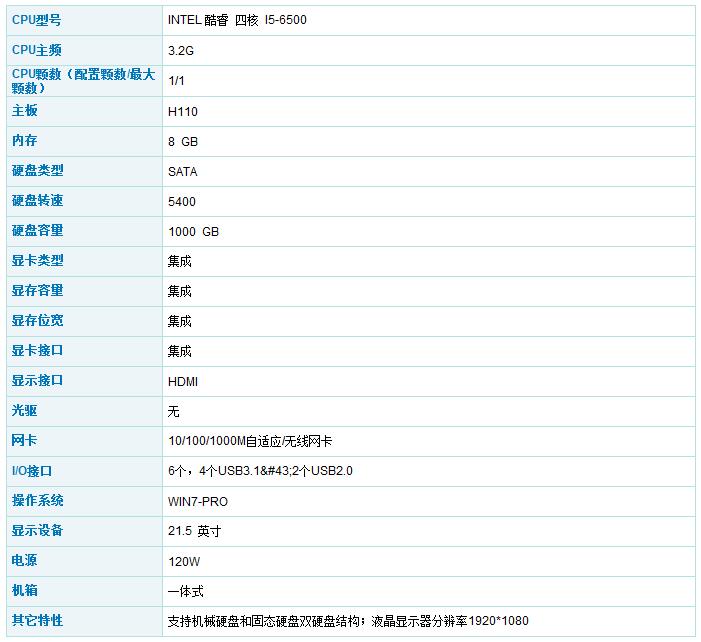Viewport: 701px width, 642px height.
Task: Click the HDMI display interface value
Action: tap(183, 382)
